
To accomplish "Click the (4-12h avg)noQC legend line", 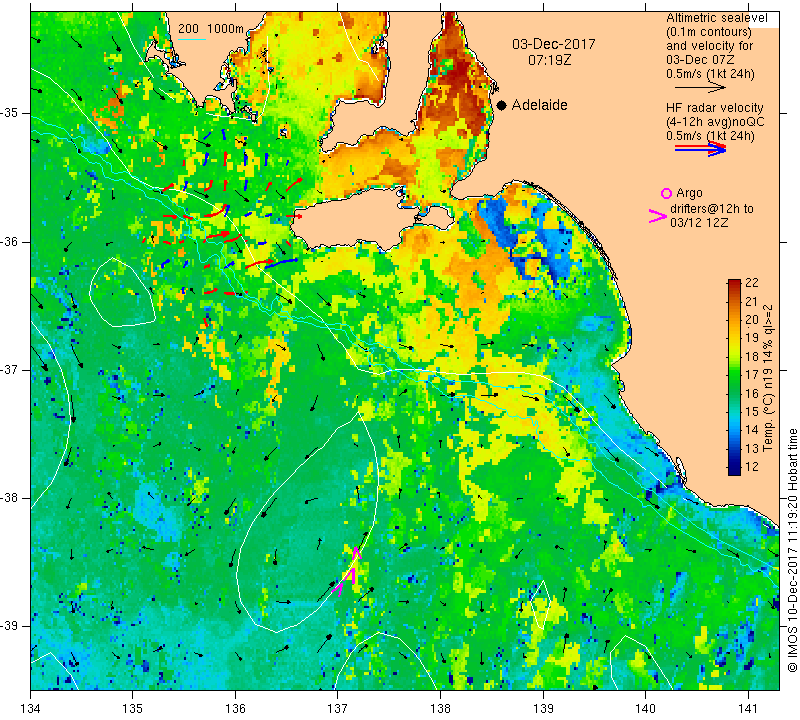I will click(x=715, y=122).
